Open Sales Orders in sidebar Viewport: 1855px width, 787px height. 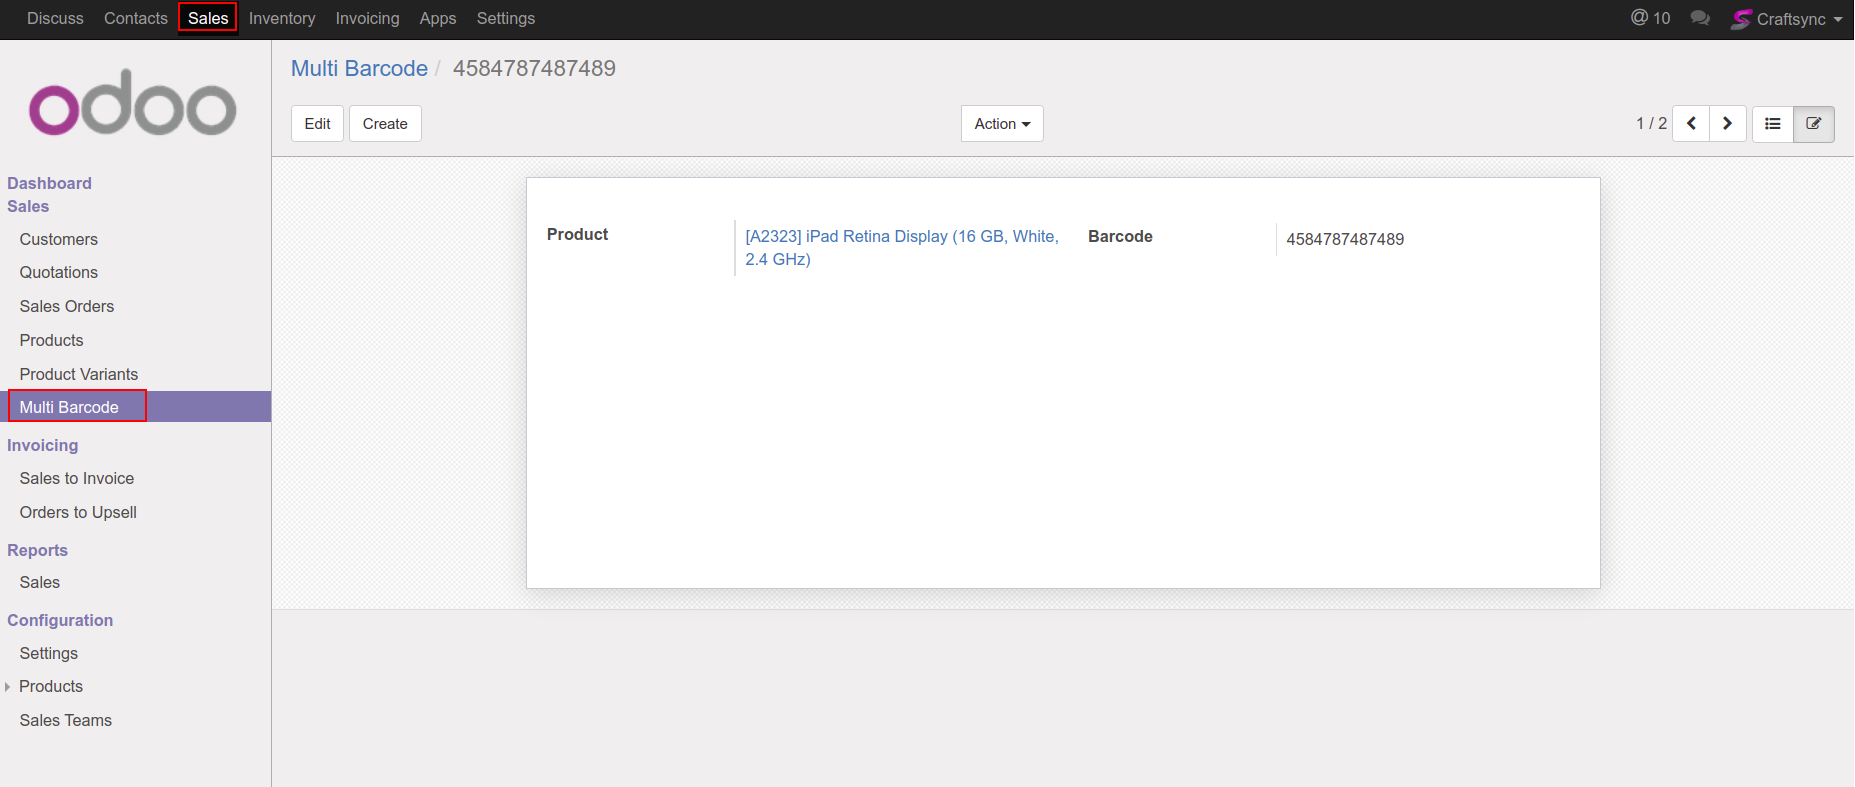pos(67,306)
